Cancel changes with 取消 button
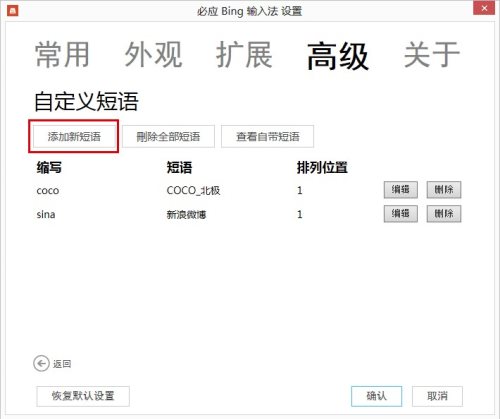This screenshot has width=500, height=419. pos(437,396)
